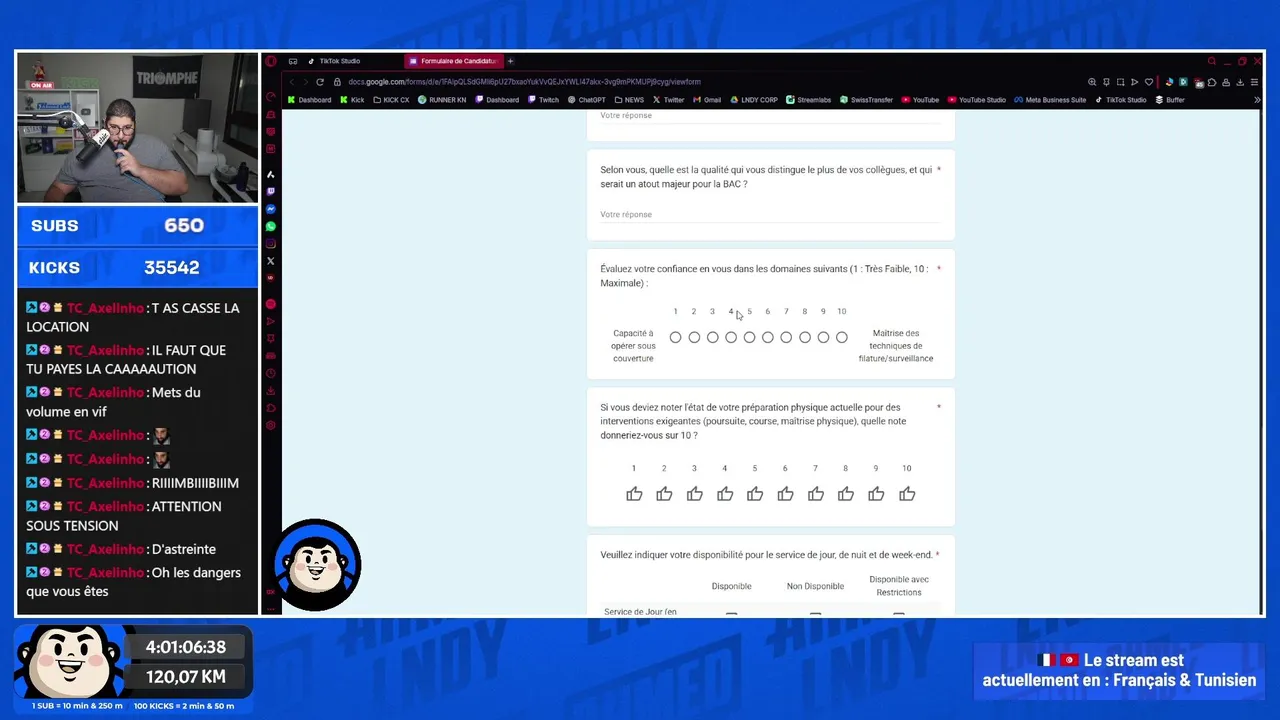Open Extensions cube in the browser sidebar
The width and height of the screenshot is (1280, 720).
click(x=270, y=409)
